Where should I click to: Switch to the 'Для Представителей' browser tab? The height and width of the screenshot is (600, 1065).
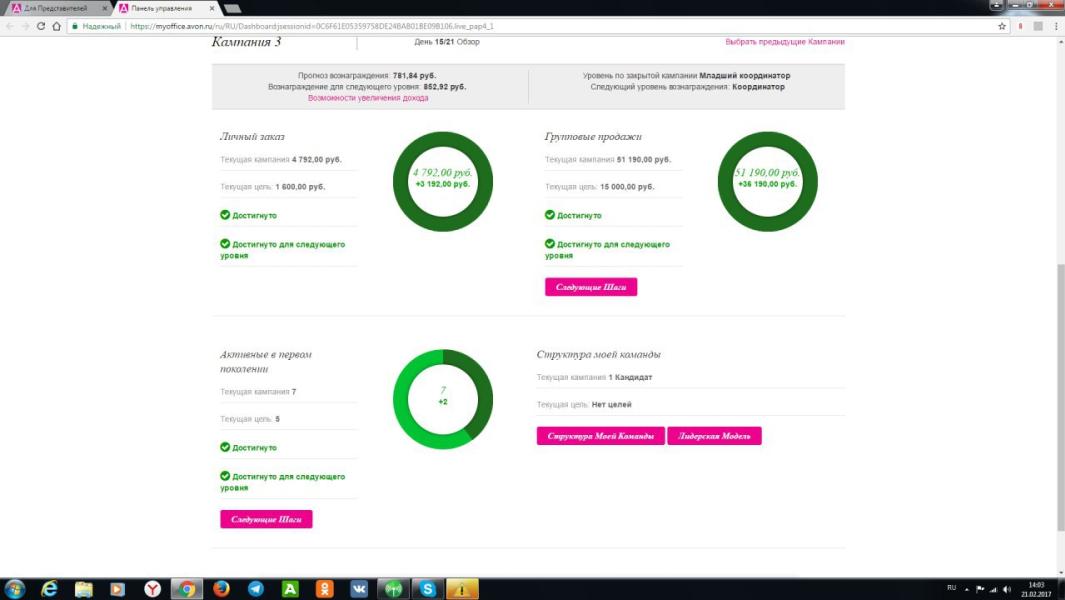click(56, 8)
